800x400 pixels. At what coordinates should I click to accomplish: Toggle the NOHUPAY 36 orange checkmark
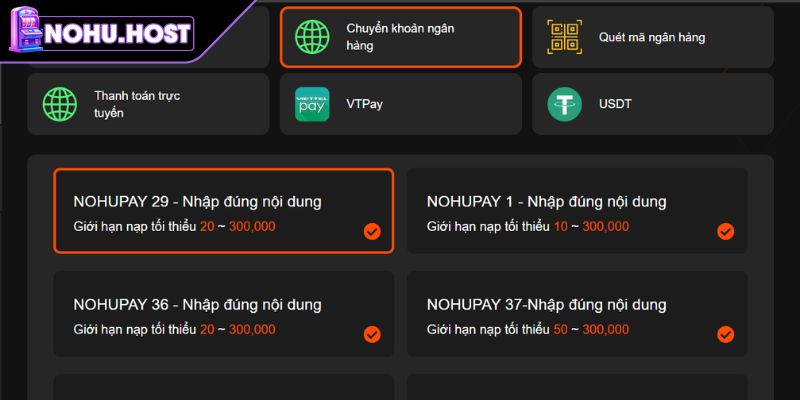[x=372, y=335]
